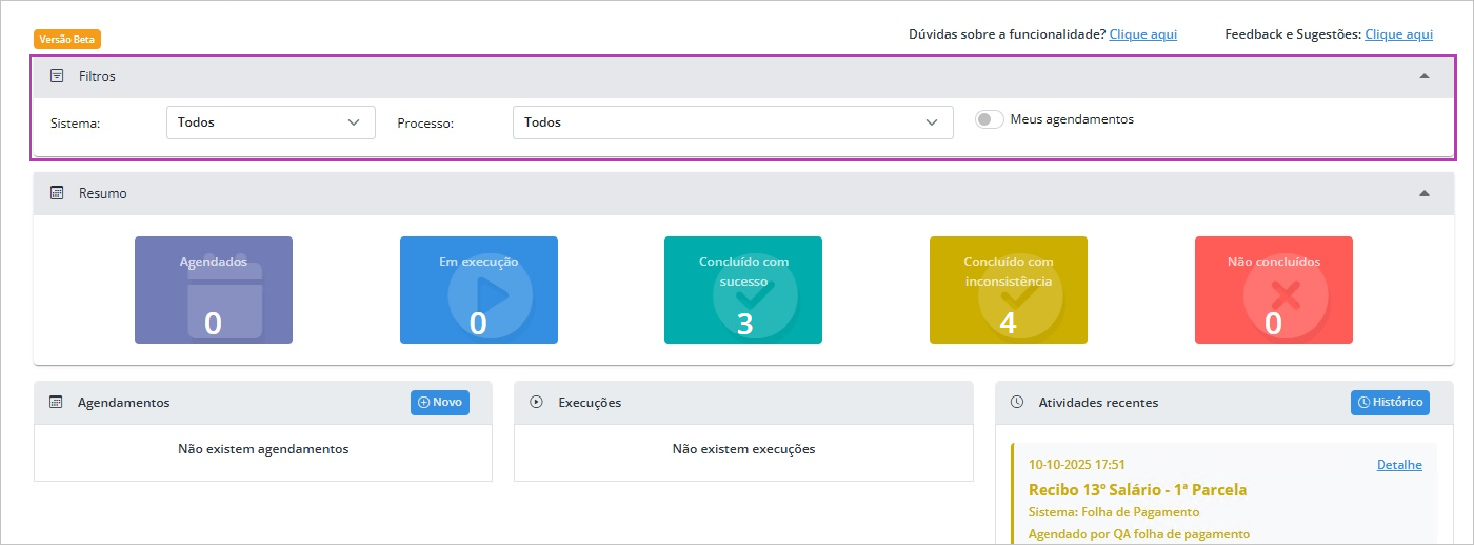Open the Concluído com inconsistência card
This screenshot has height=545, width=1474.
point(1009,290)
